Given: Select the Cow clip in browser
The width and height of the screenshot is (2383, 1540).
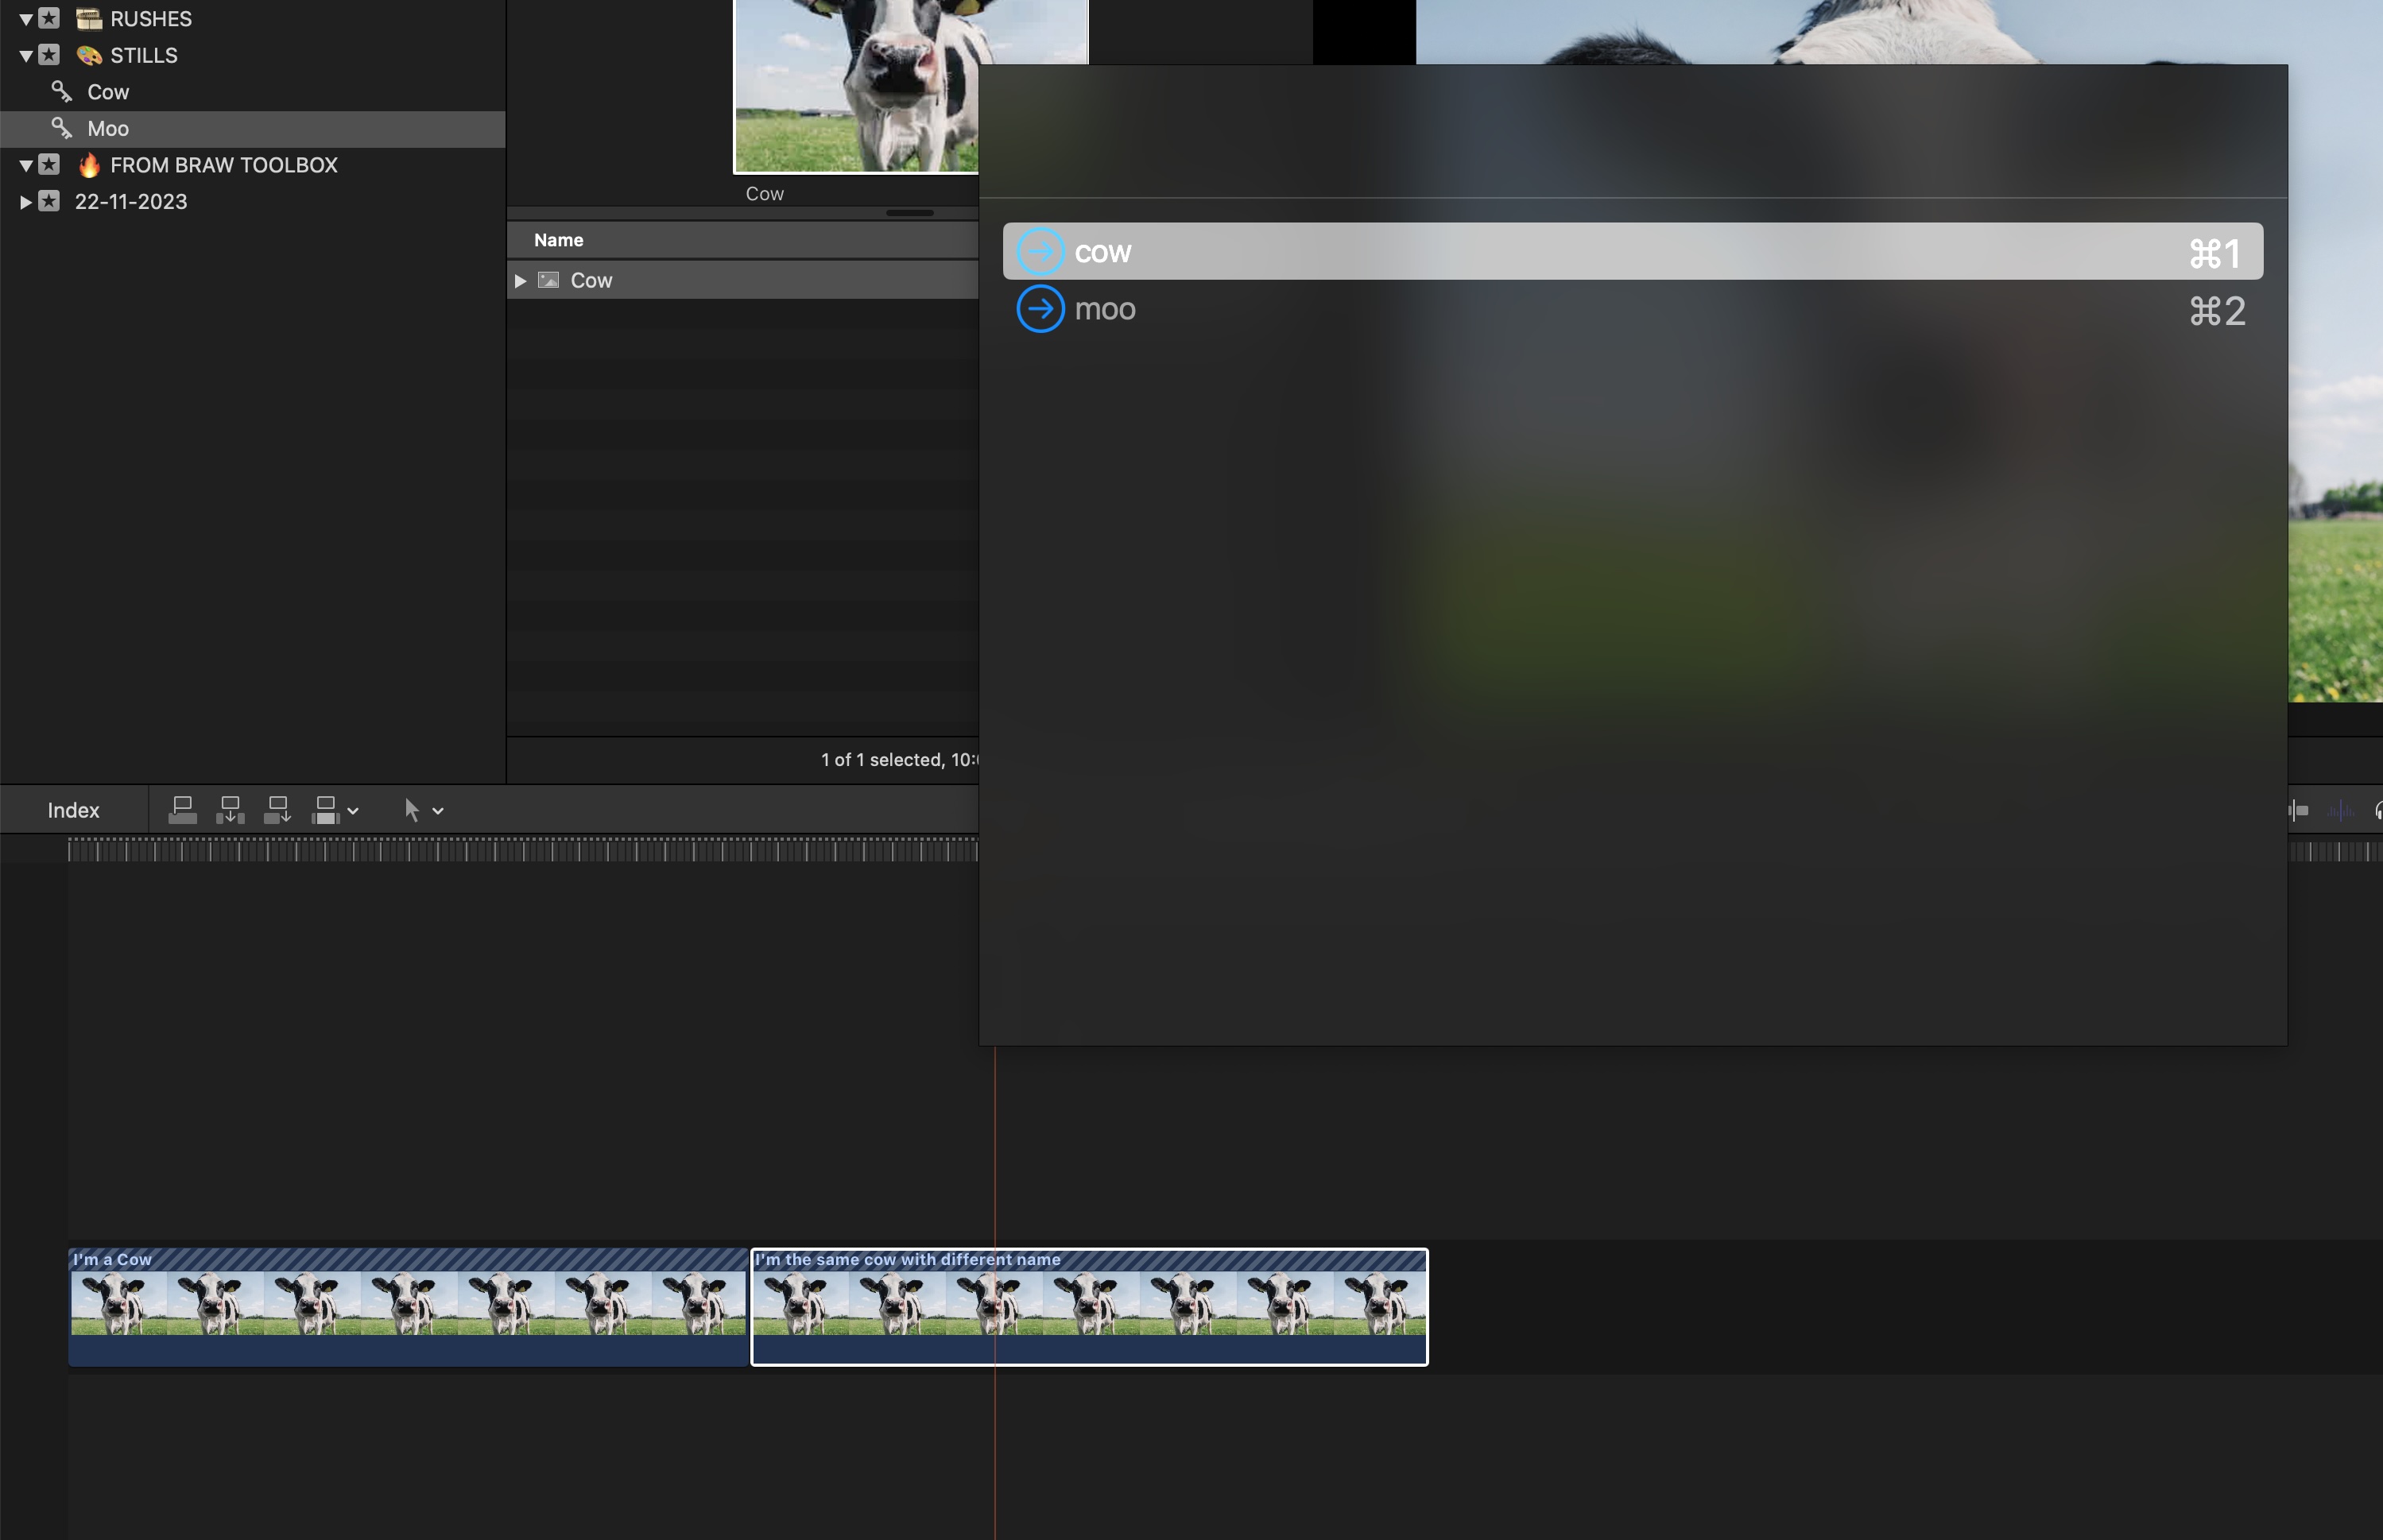Looking at the screenshot, I should [594, 280].
